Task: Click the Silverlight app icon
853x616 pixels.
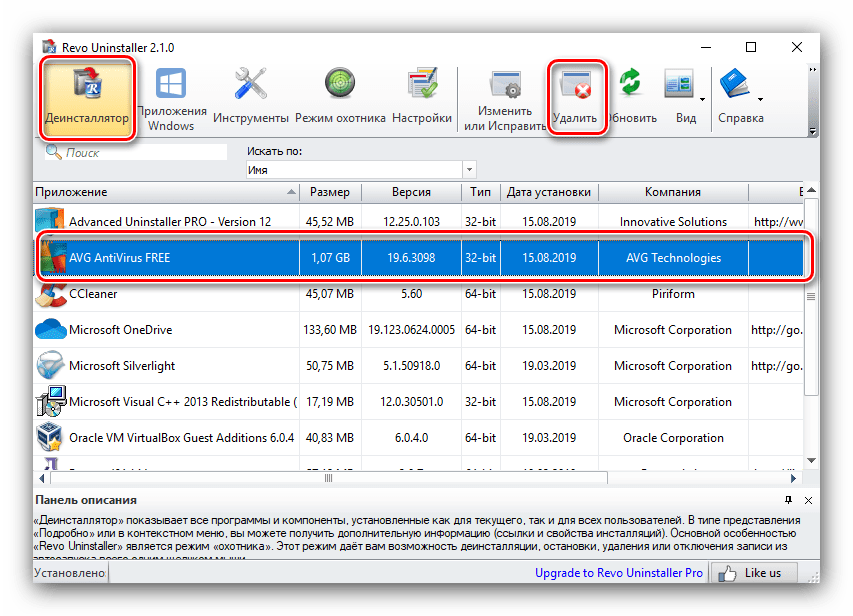Action: (x=50, y=365)
